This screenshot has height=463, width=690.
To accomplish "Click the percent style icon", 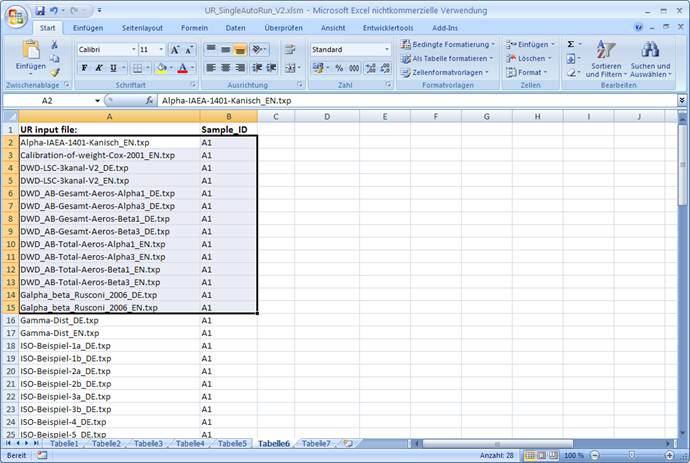I will click(339, 68).
